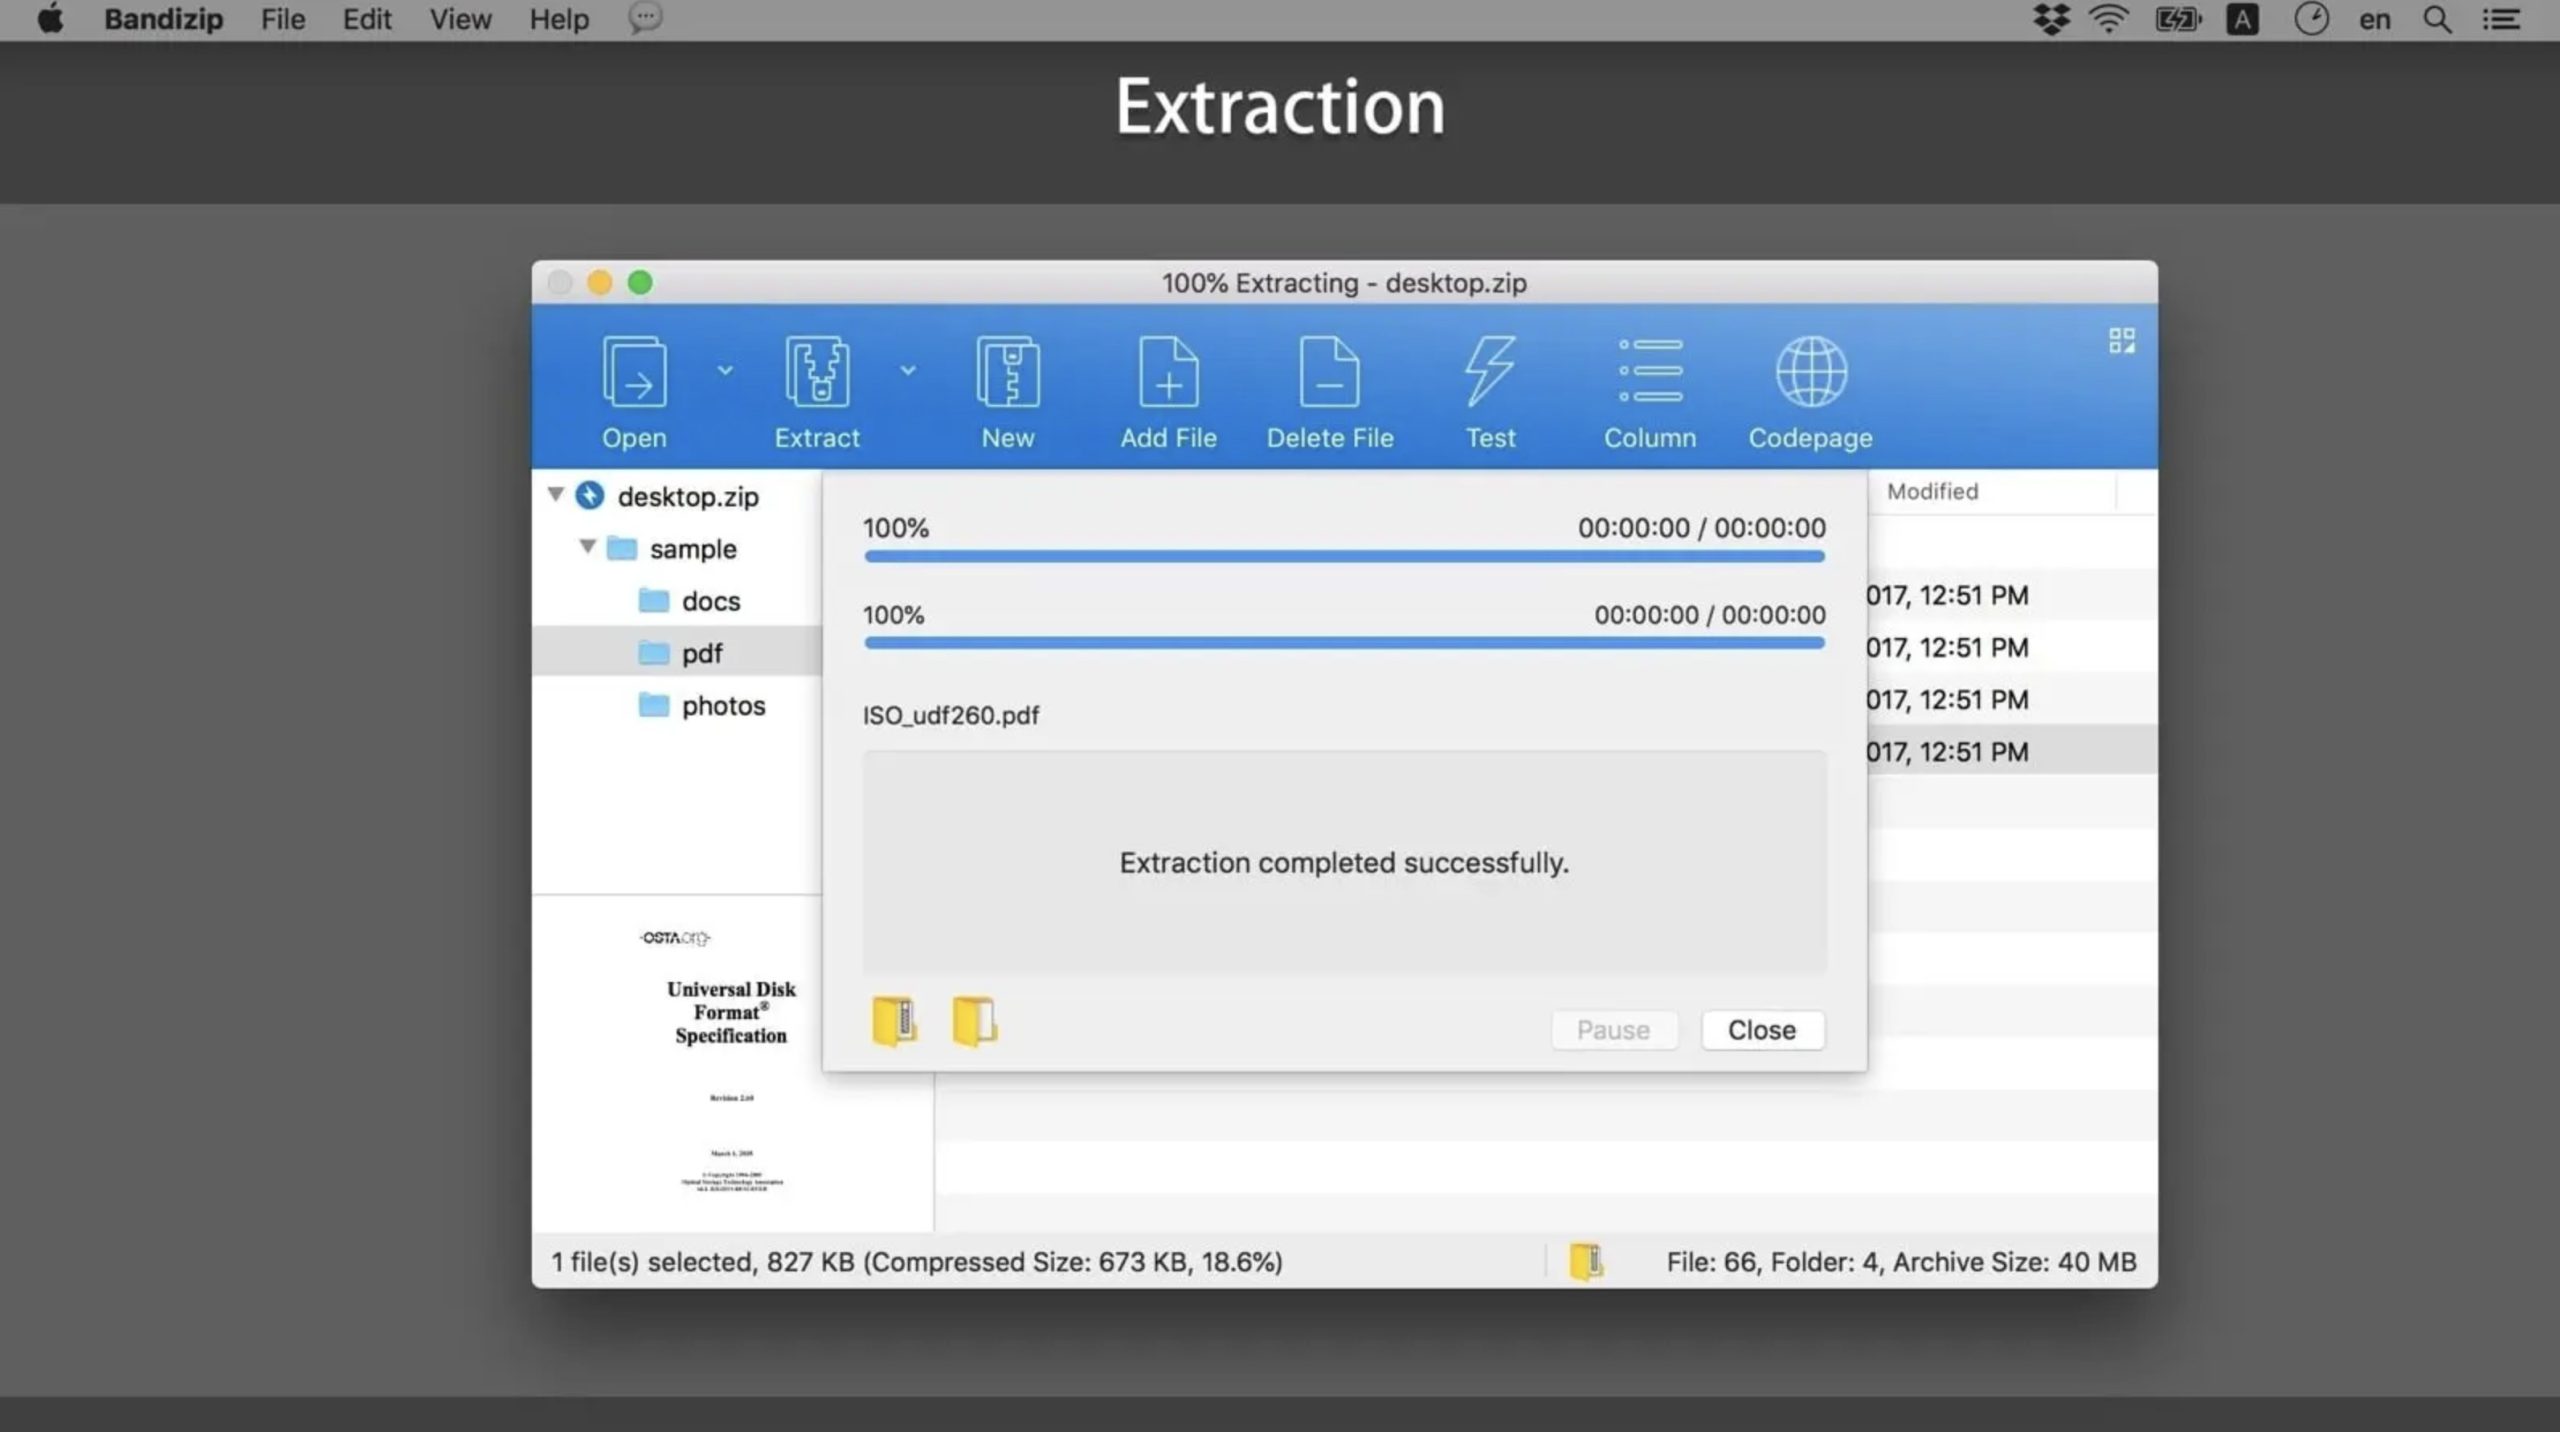2560x1432 pixels.
Task: Click the Open dropdown arrow next to Open
Action: coord(721,369)
